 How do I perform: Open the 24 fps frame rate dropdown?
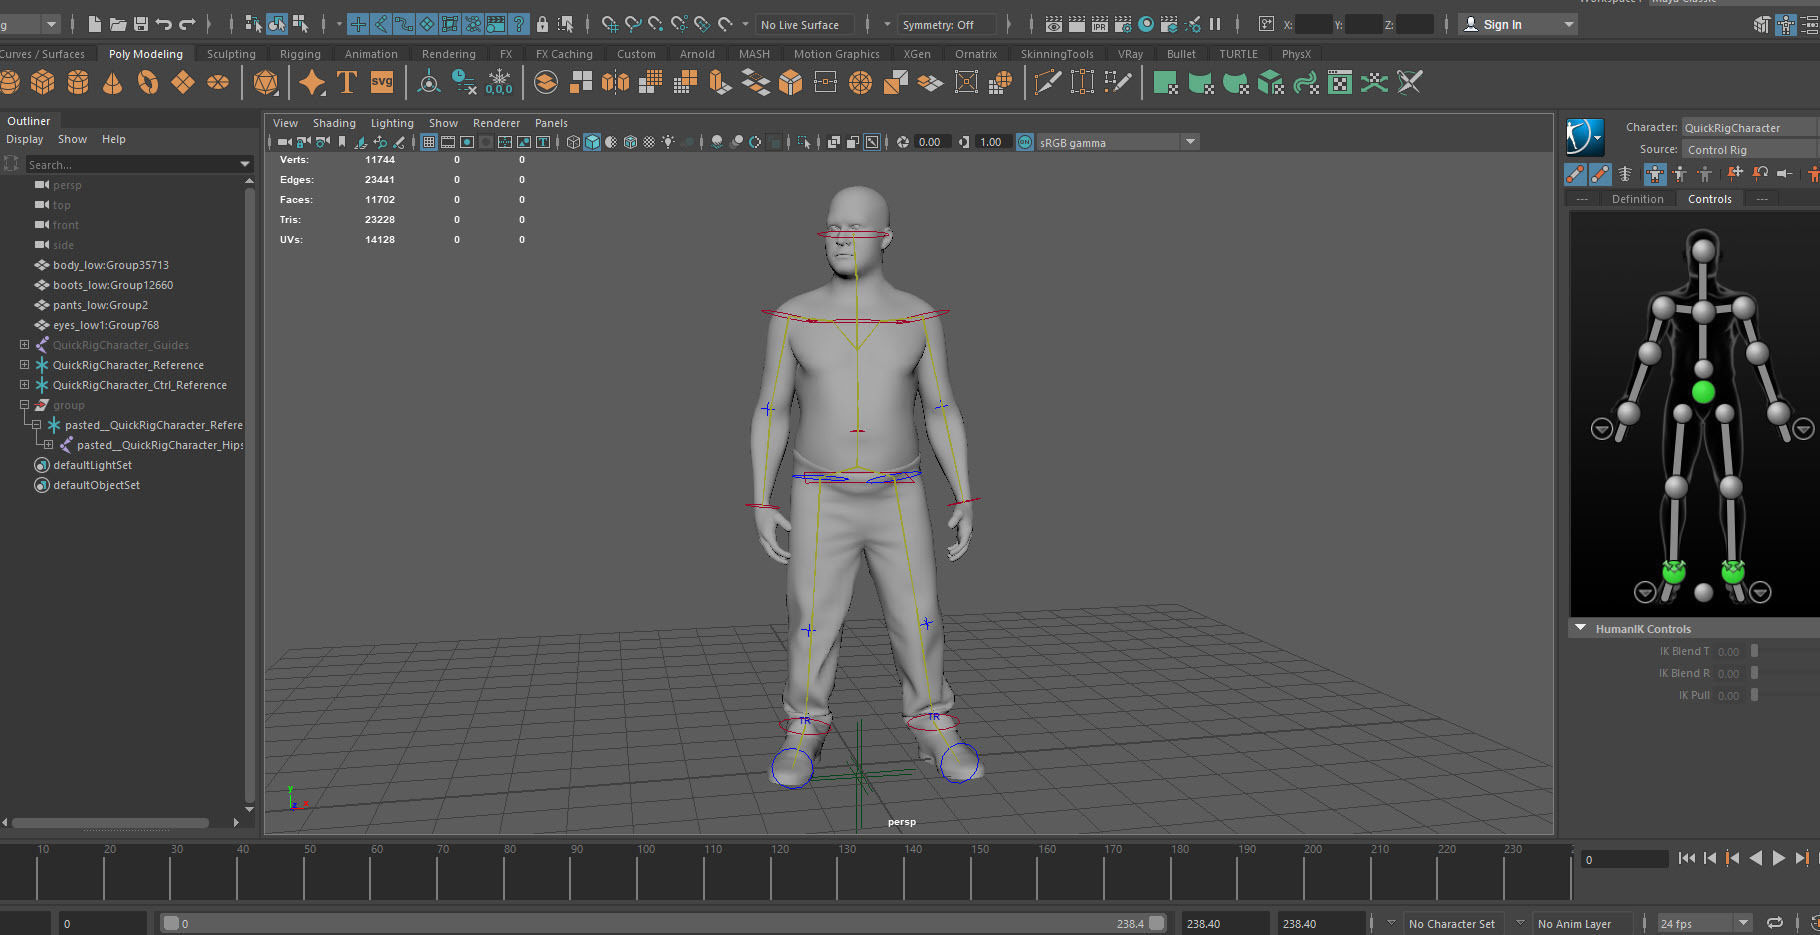pos(1704,923)
